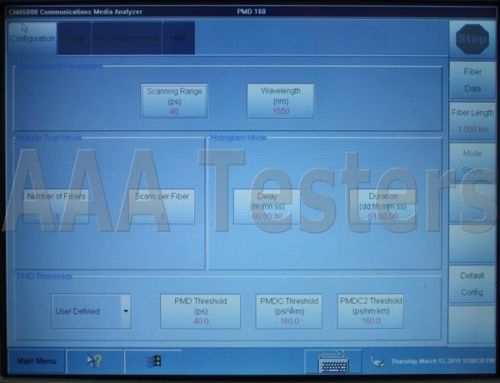Image resolution: width=500 pixels, height=383 pixels.
Task: Open the PMD Measurement tab
Action: coord(126,37)
